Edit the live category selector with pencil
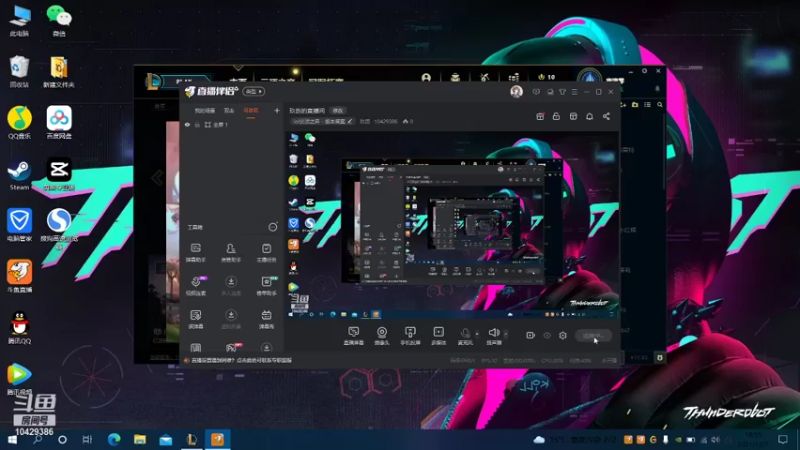800x450 pixels. click(x=322, y=121)
